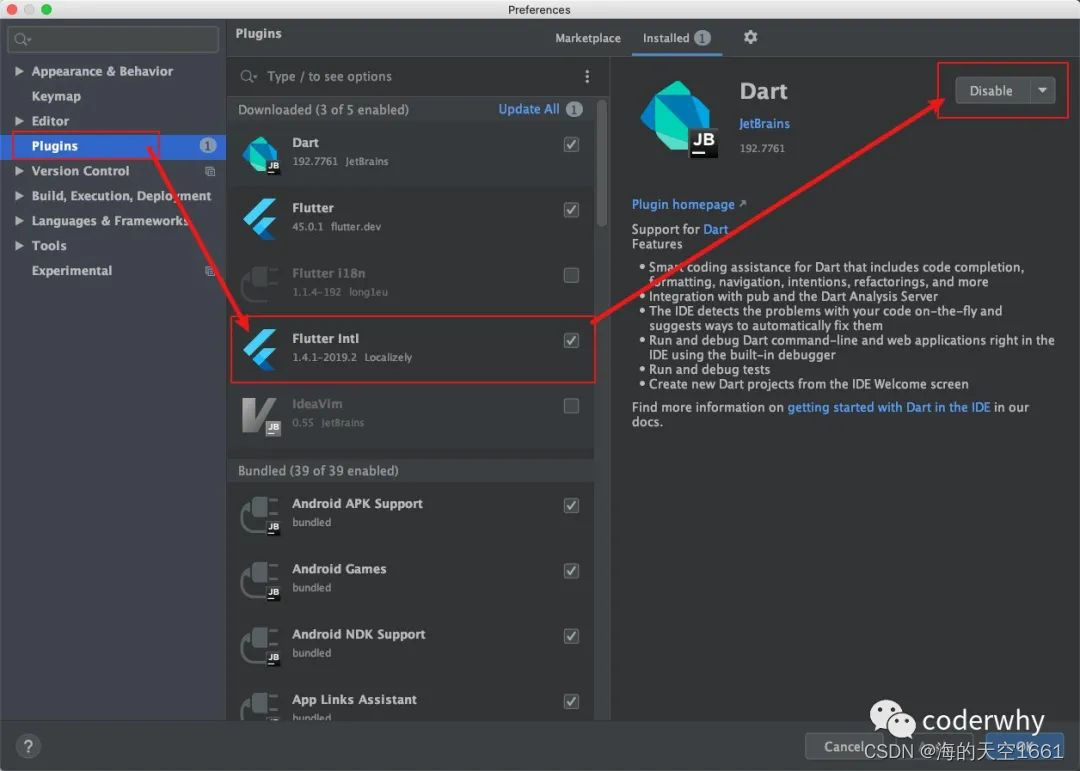The height and width of the screenshot is (771, 1080).
Task: Click the Flutter Intl plugin logo
Action: [x=260, y=349]
